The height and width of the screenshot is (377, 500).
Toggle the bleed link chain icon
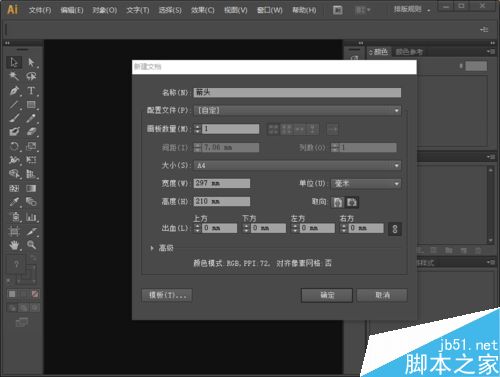tap(395, 229)
